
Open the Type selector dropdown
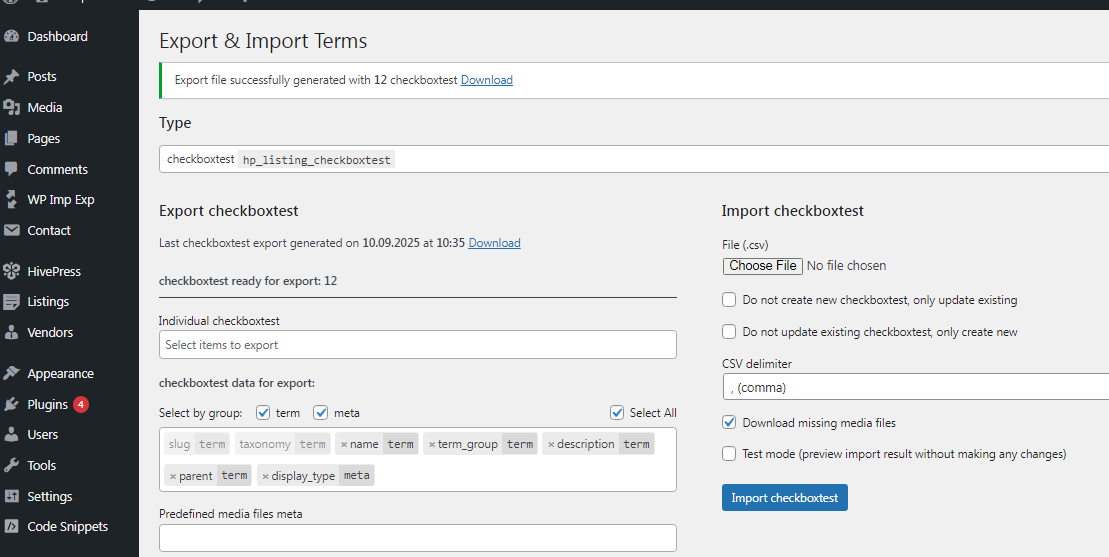(633, 159)
